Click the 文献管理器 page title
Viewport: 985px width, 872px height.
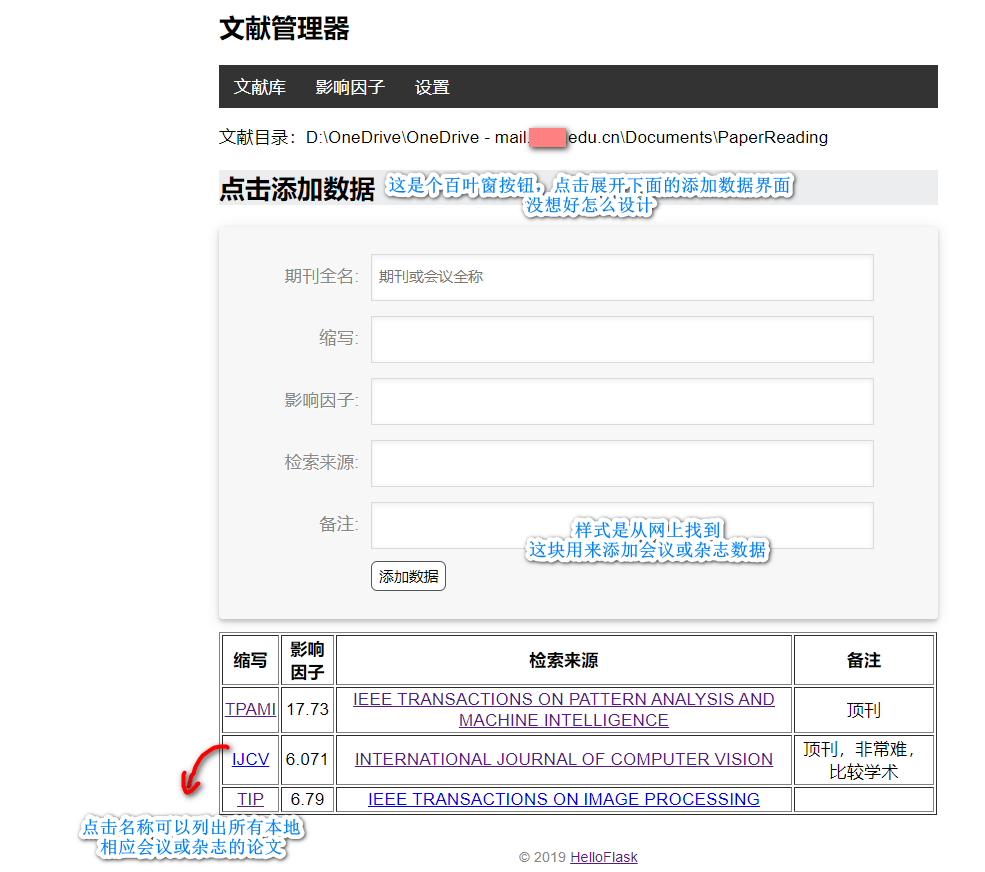(x=284, y=29)
